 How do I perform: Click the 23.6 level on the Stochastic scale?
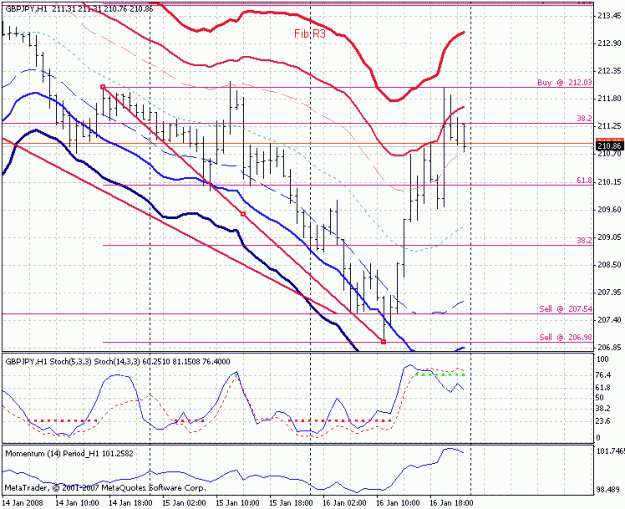(603, 421)
